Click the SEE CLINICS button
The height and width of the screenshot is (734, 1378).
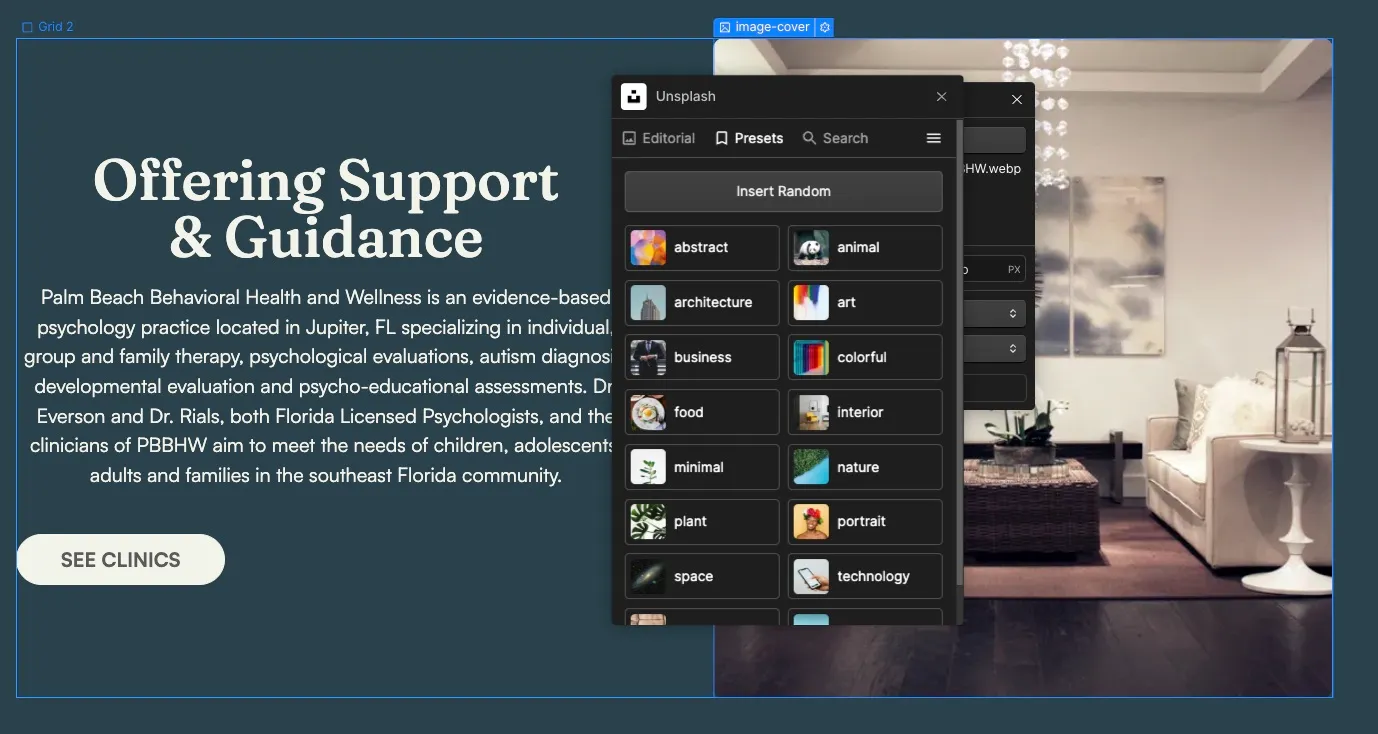pyautogui.click(x=120, y=559)
